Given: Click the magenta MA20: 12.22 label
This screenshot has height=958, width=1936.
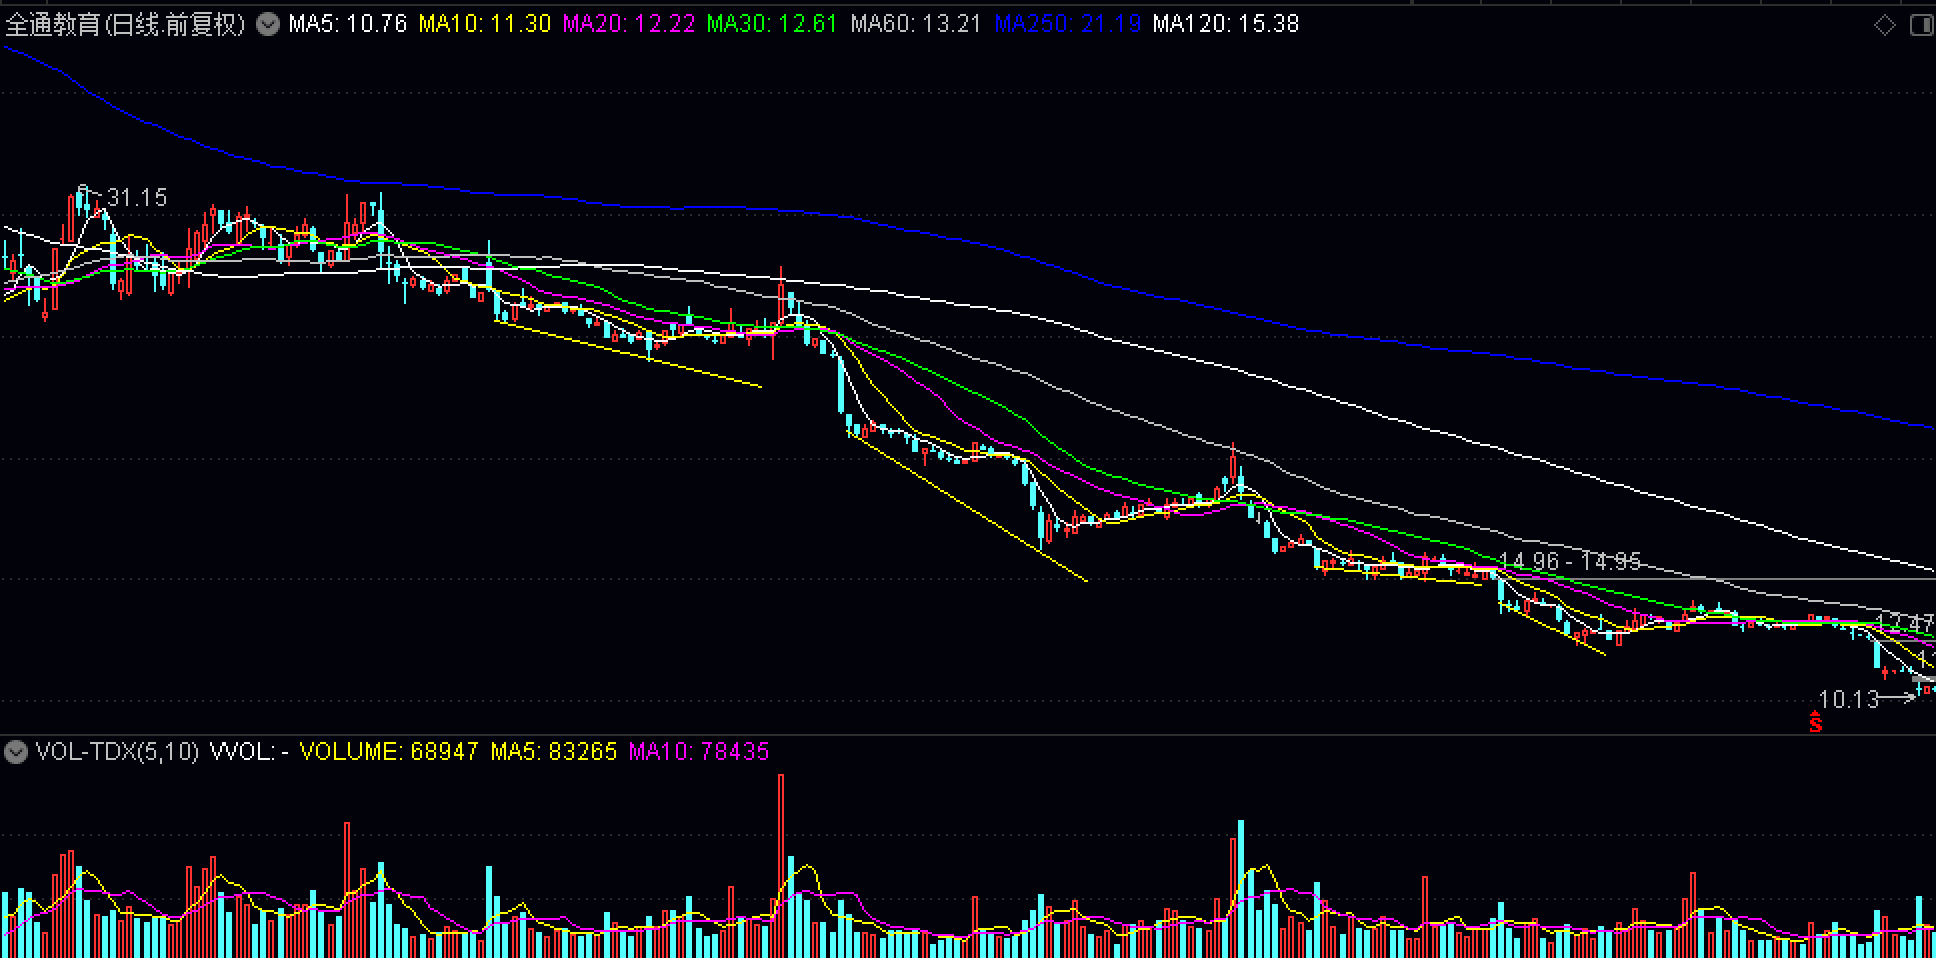Looking at the screenshot, I should coord(628,24).
